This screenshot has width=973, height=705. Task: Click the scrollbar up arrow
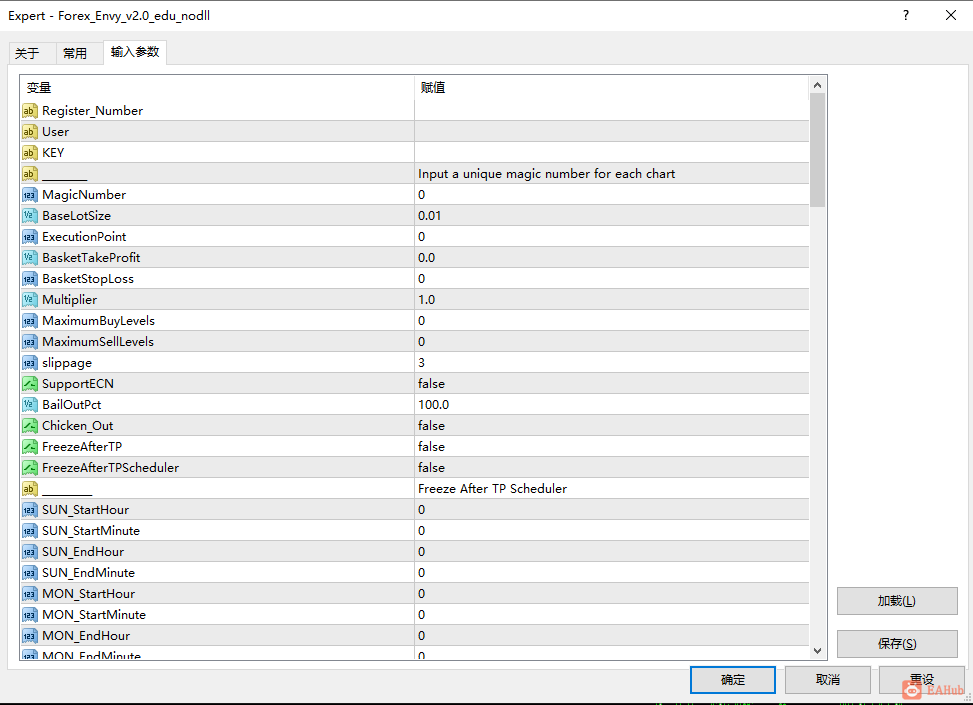[x=817, y=85]
